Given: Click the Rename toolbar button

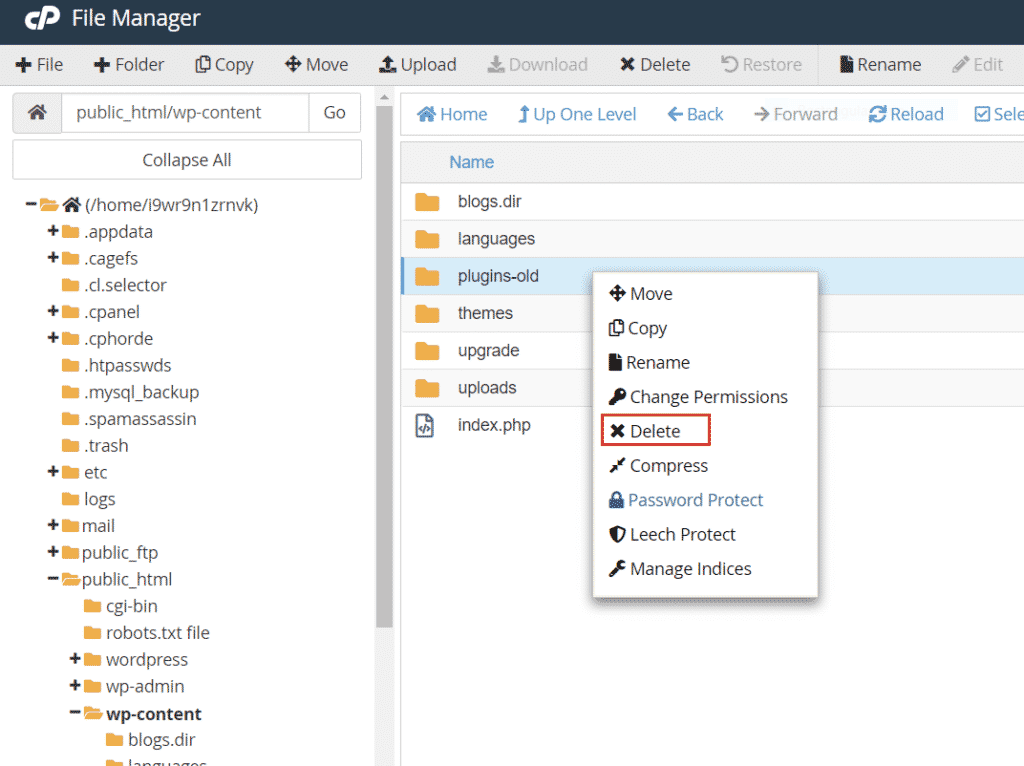Looking at the screenshot, I should coord(880,65).
